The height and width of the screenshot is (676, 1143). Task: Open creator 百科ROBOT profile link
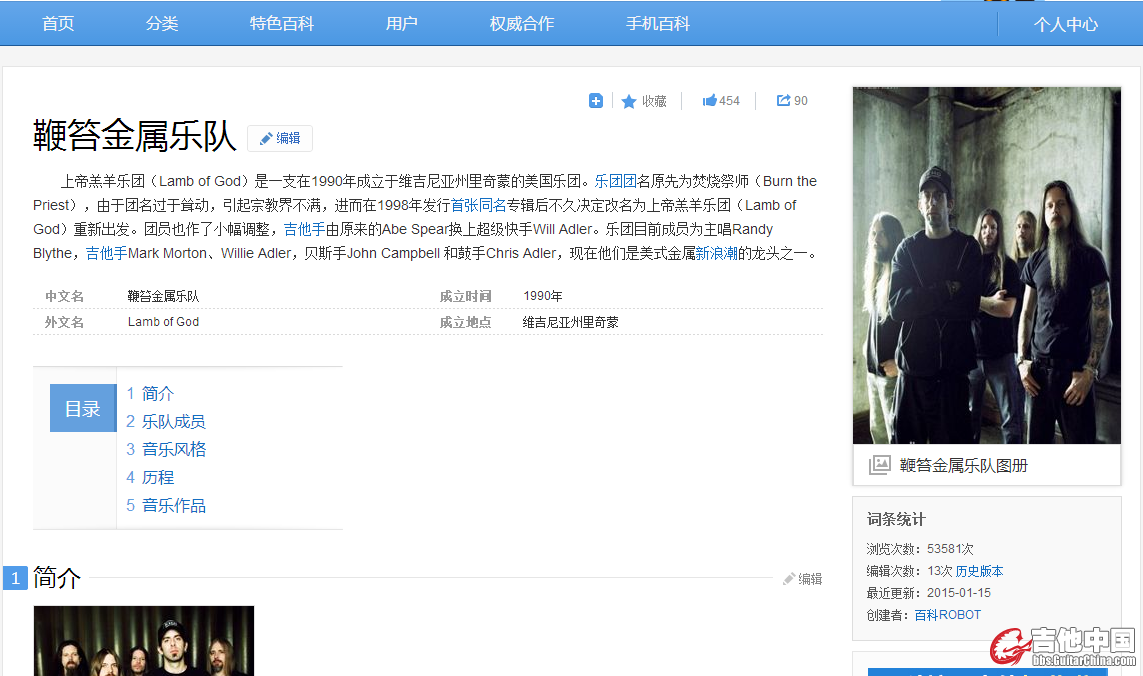tap(948, 615)
